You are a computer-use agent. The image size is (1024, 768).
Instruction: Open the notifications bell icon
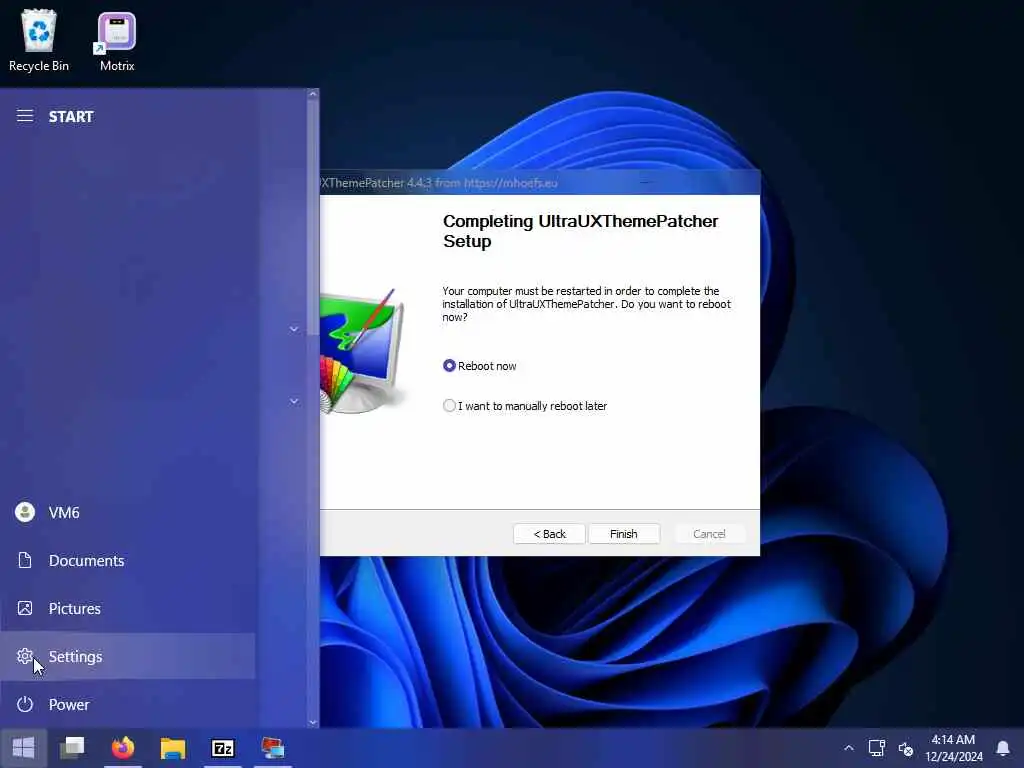tap(1002, 748)
